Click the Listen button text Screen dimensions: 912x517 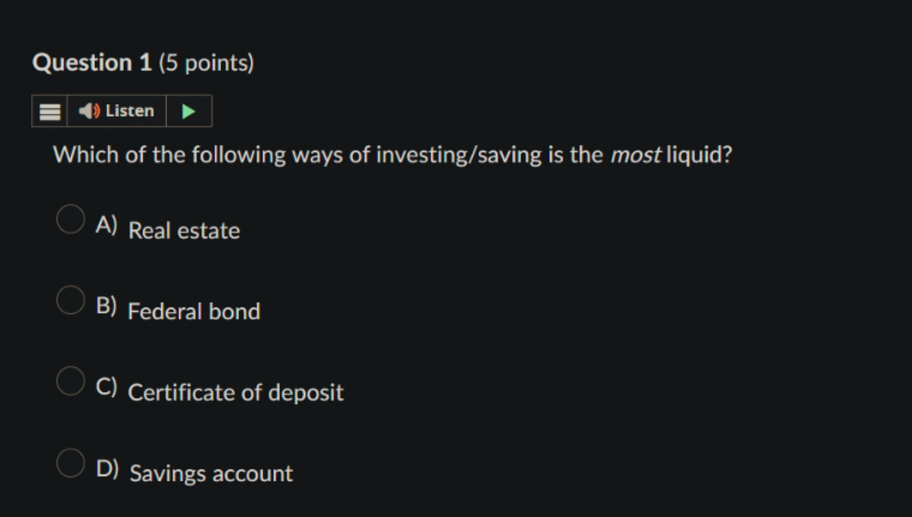coord(130,110)
